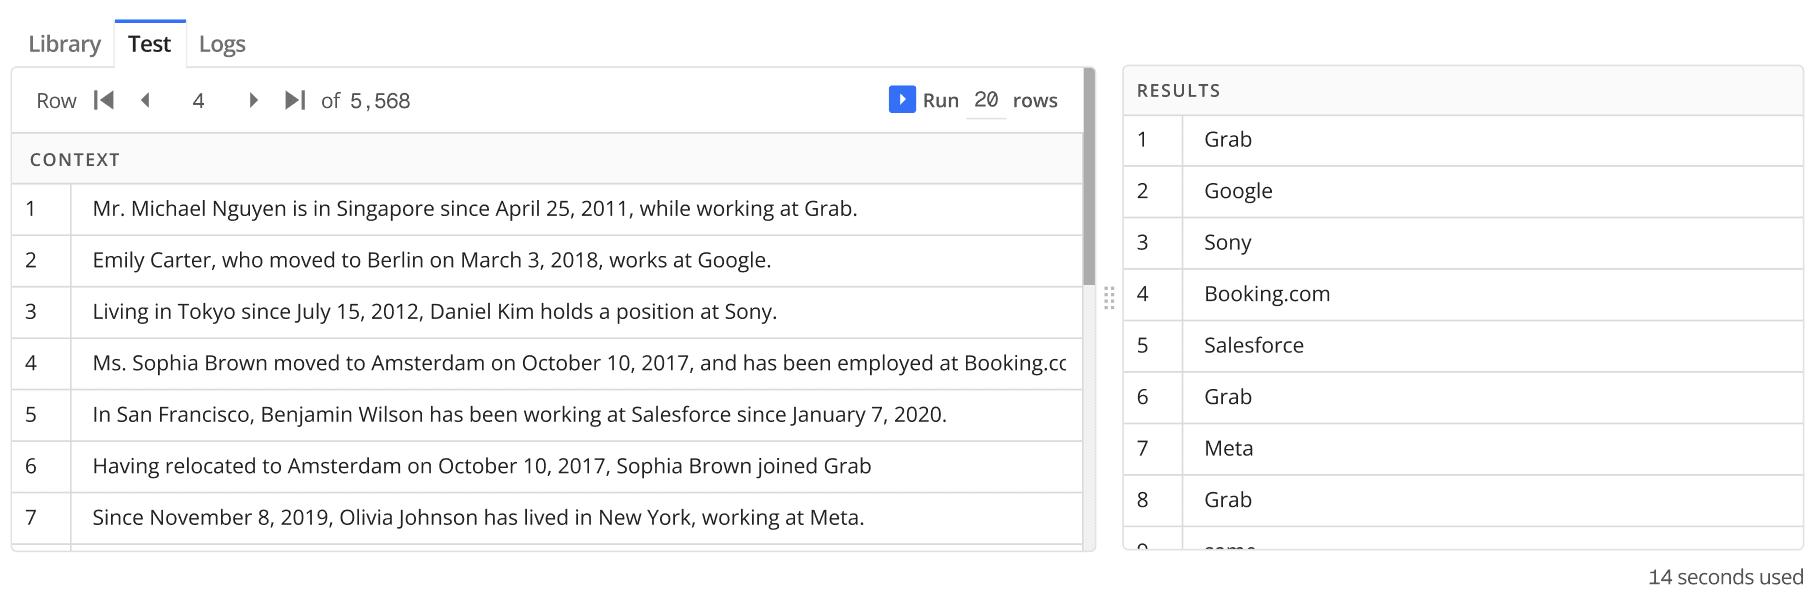Viewport: 1820px width, 610px height.
Task: Go to next row arrow
Action: click(x=253, y=100)
